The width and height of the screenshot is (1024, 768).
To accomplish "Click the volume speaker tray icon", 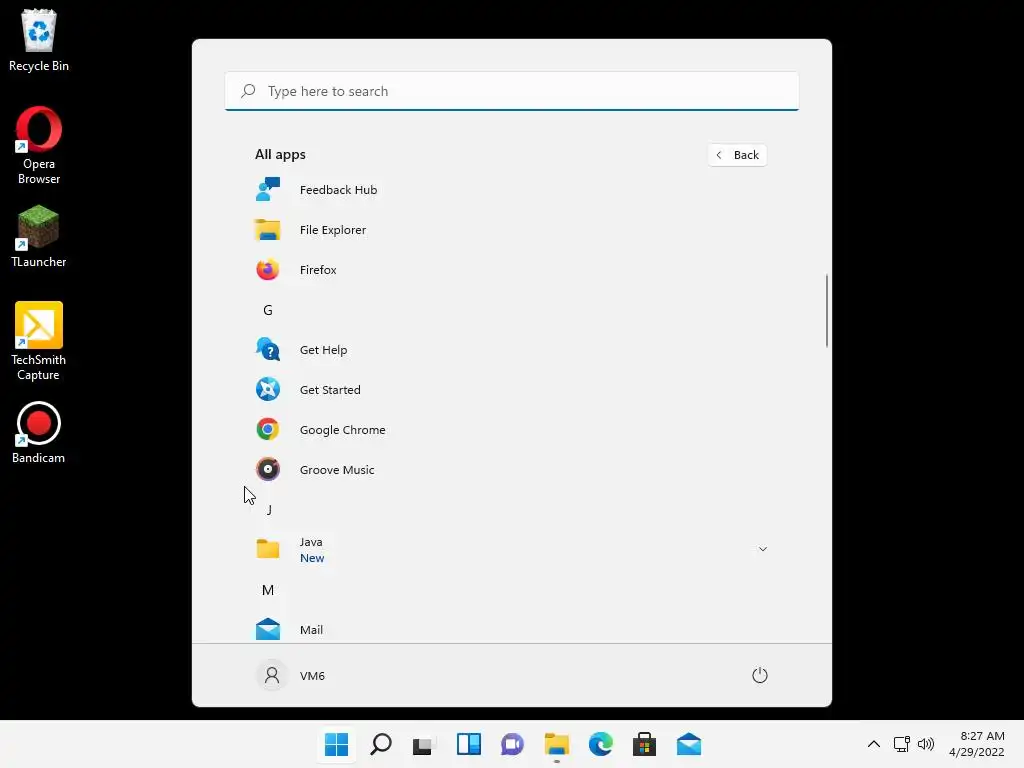I will [x=926, y=744].
